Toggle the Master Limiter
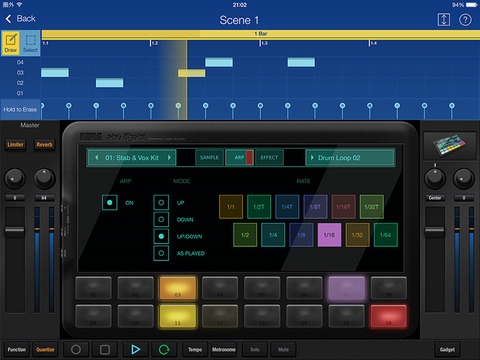The image size is (480, 360). [x=15, y=145]
